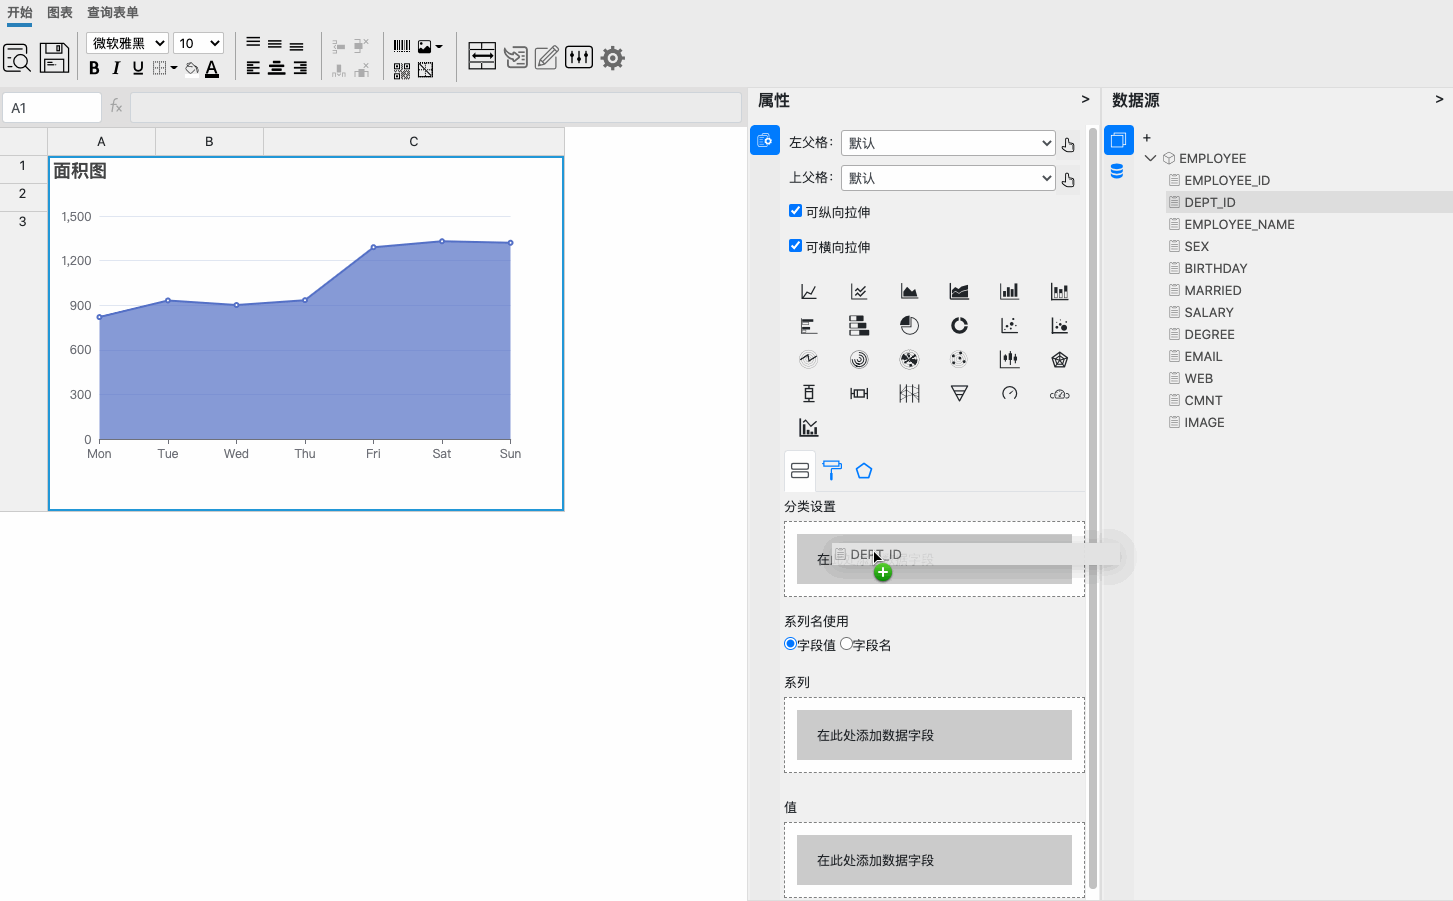Select the funnel chart type icon
The width and height of the screenshot is (1453, 901).
click(x=959, y=393)
